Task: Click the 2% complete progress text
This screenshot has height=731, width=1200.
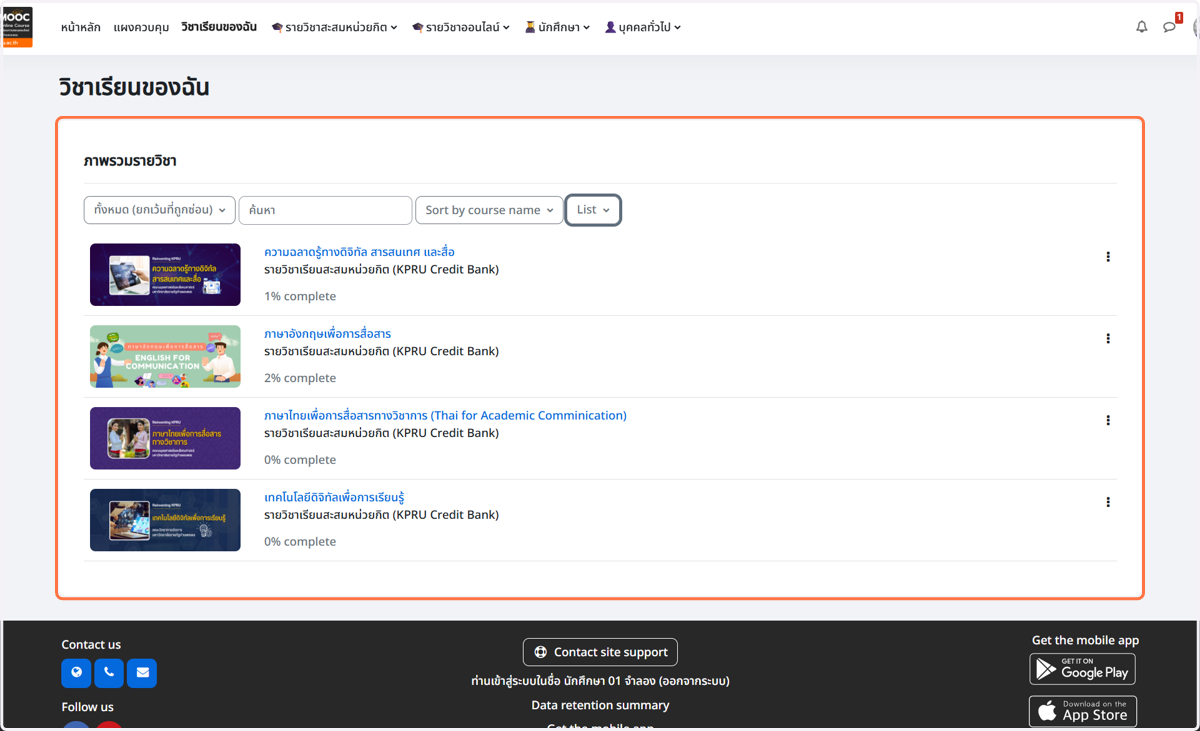Action: click(300, 378)
